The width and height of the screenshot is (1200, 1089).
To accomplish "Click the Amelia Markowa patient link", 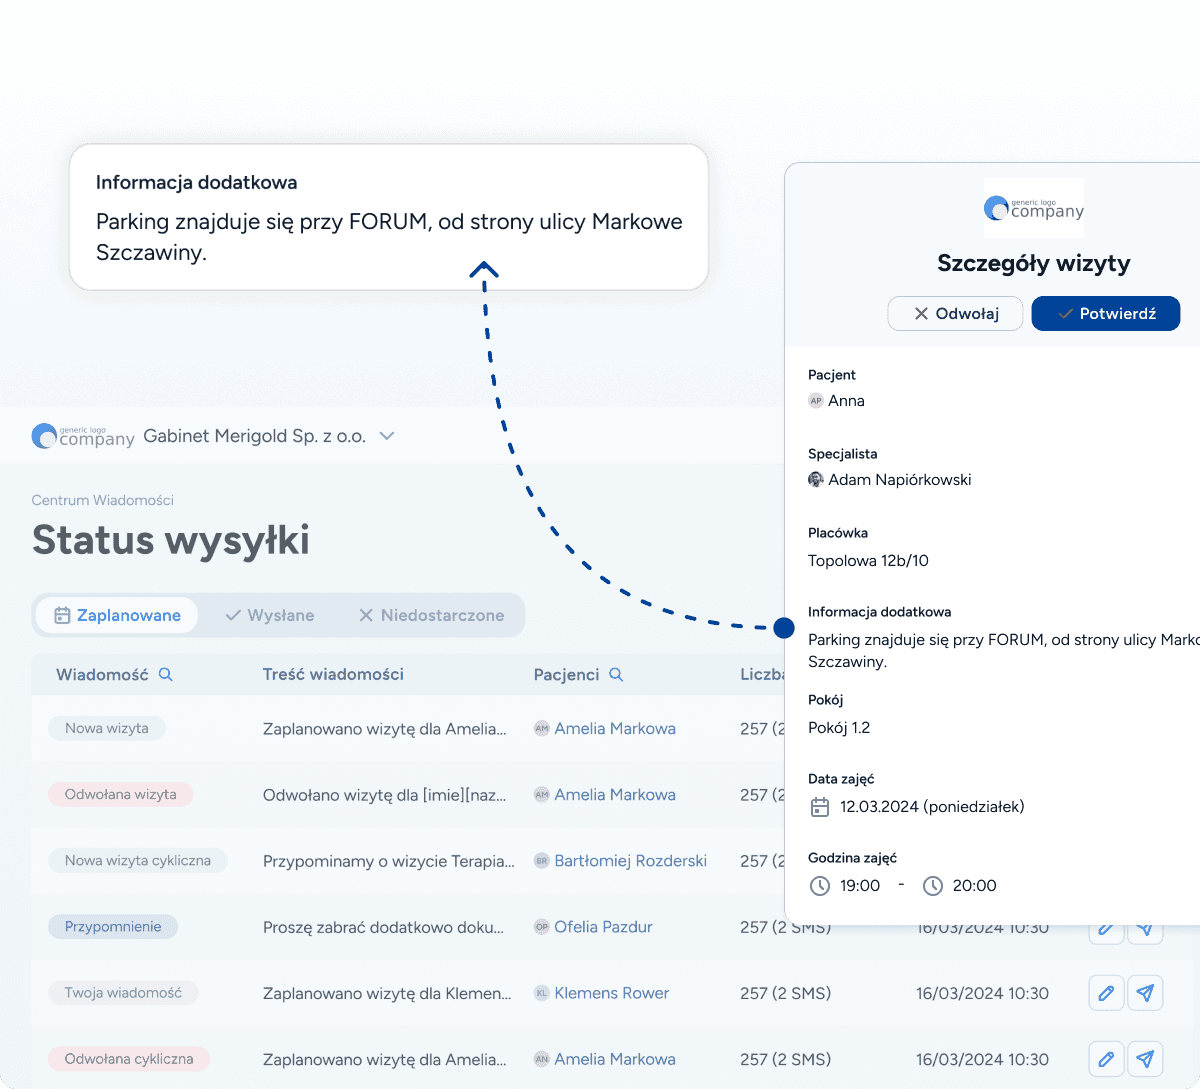I will point(614,728).
